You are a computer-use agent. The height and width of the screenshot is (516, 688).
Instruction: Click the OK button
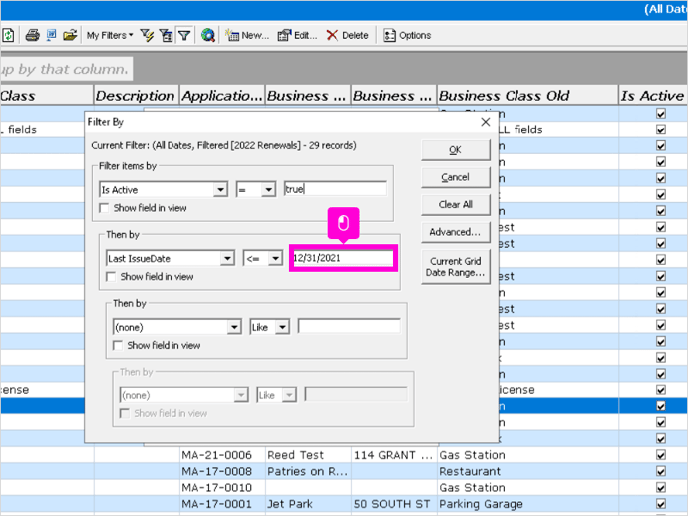tap(455, 150)
